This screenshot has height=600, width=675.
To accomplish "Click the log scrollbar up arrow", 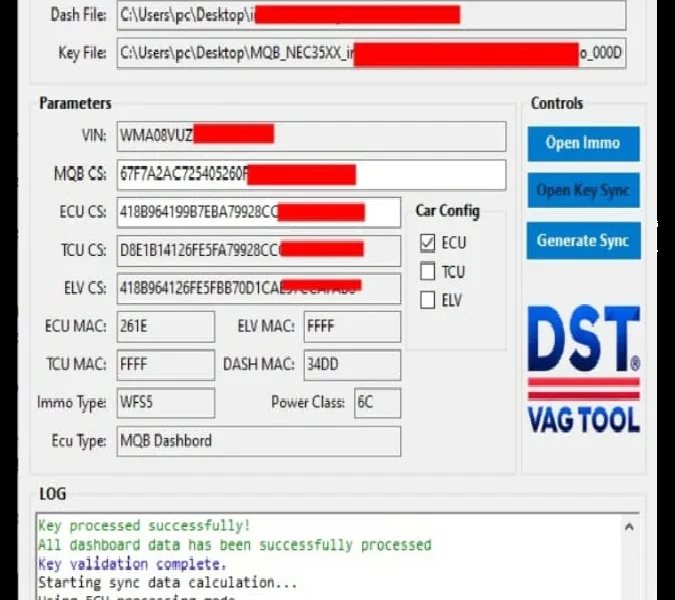I will 629,526.
